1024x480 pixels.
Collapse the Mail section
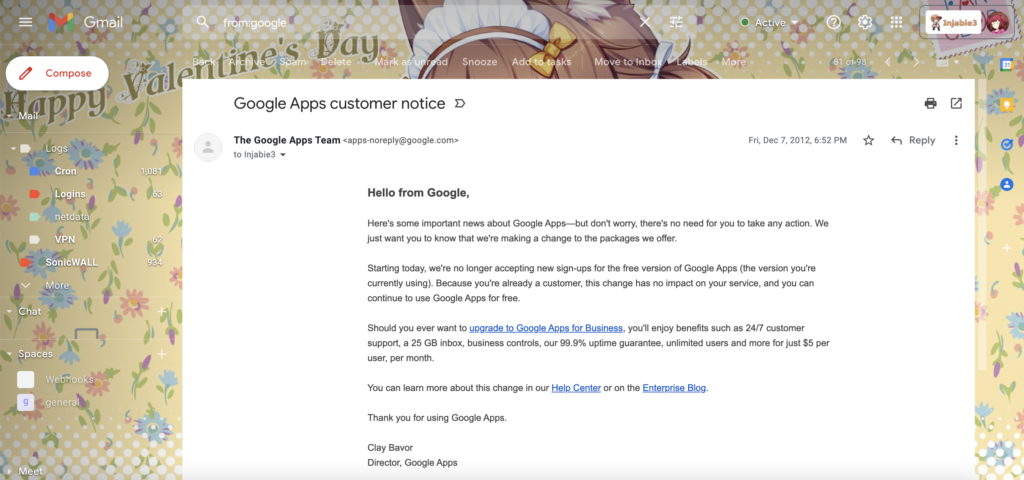click(x=9, y=116)
